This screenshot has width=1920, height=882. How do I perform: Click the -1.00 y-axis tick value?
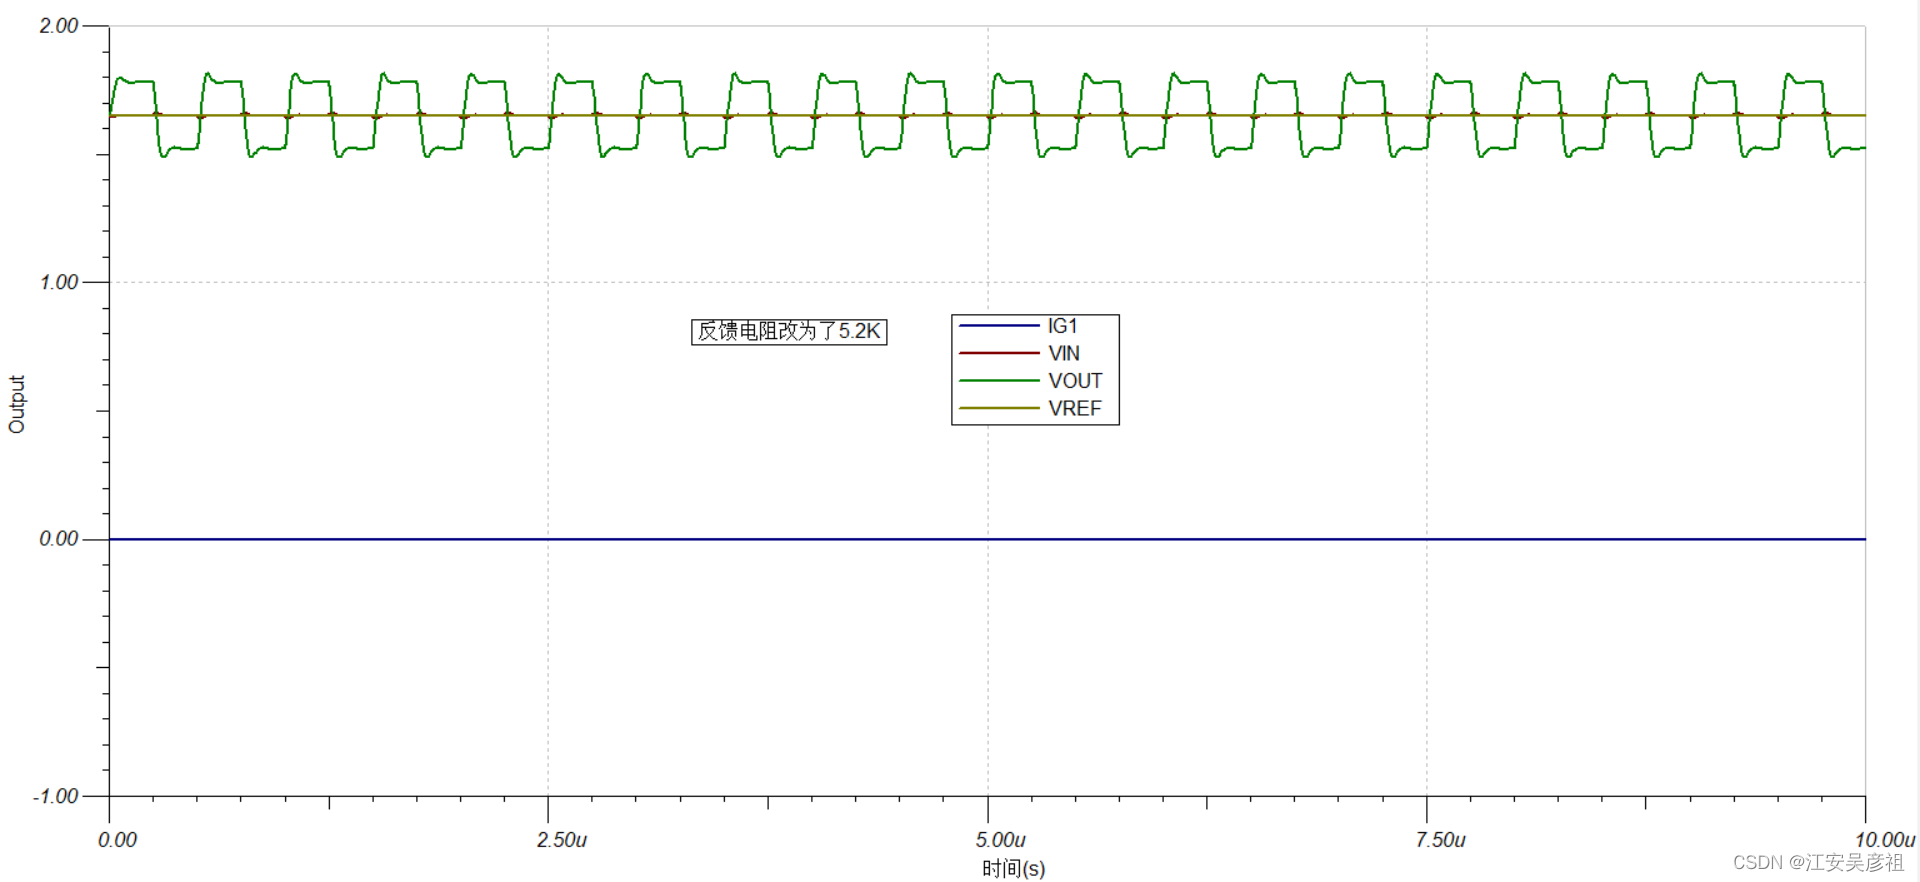coord(55,796)
